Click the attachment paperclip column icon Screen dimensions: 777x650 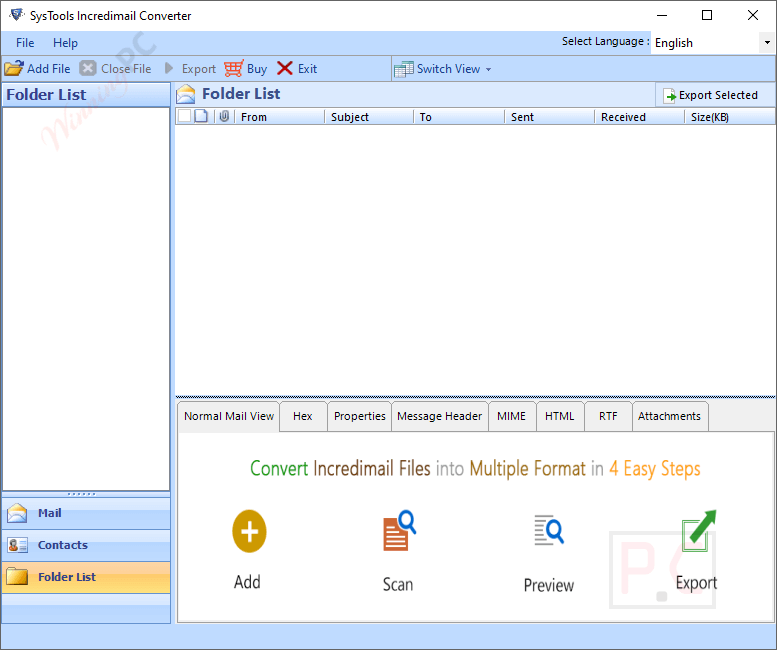coord(224,116)
